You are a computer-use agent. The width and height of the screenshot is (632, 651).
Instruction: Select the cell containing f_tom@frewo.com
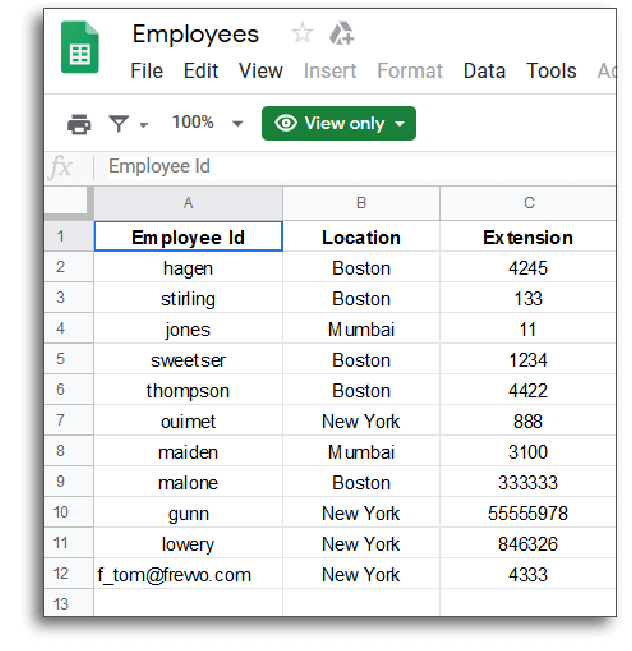188,574
